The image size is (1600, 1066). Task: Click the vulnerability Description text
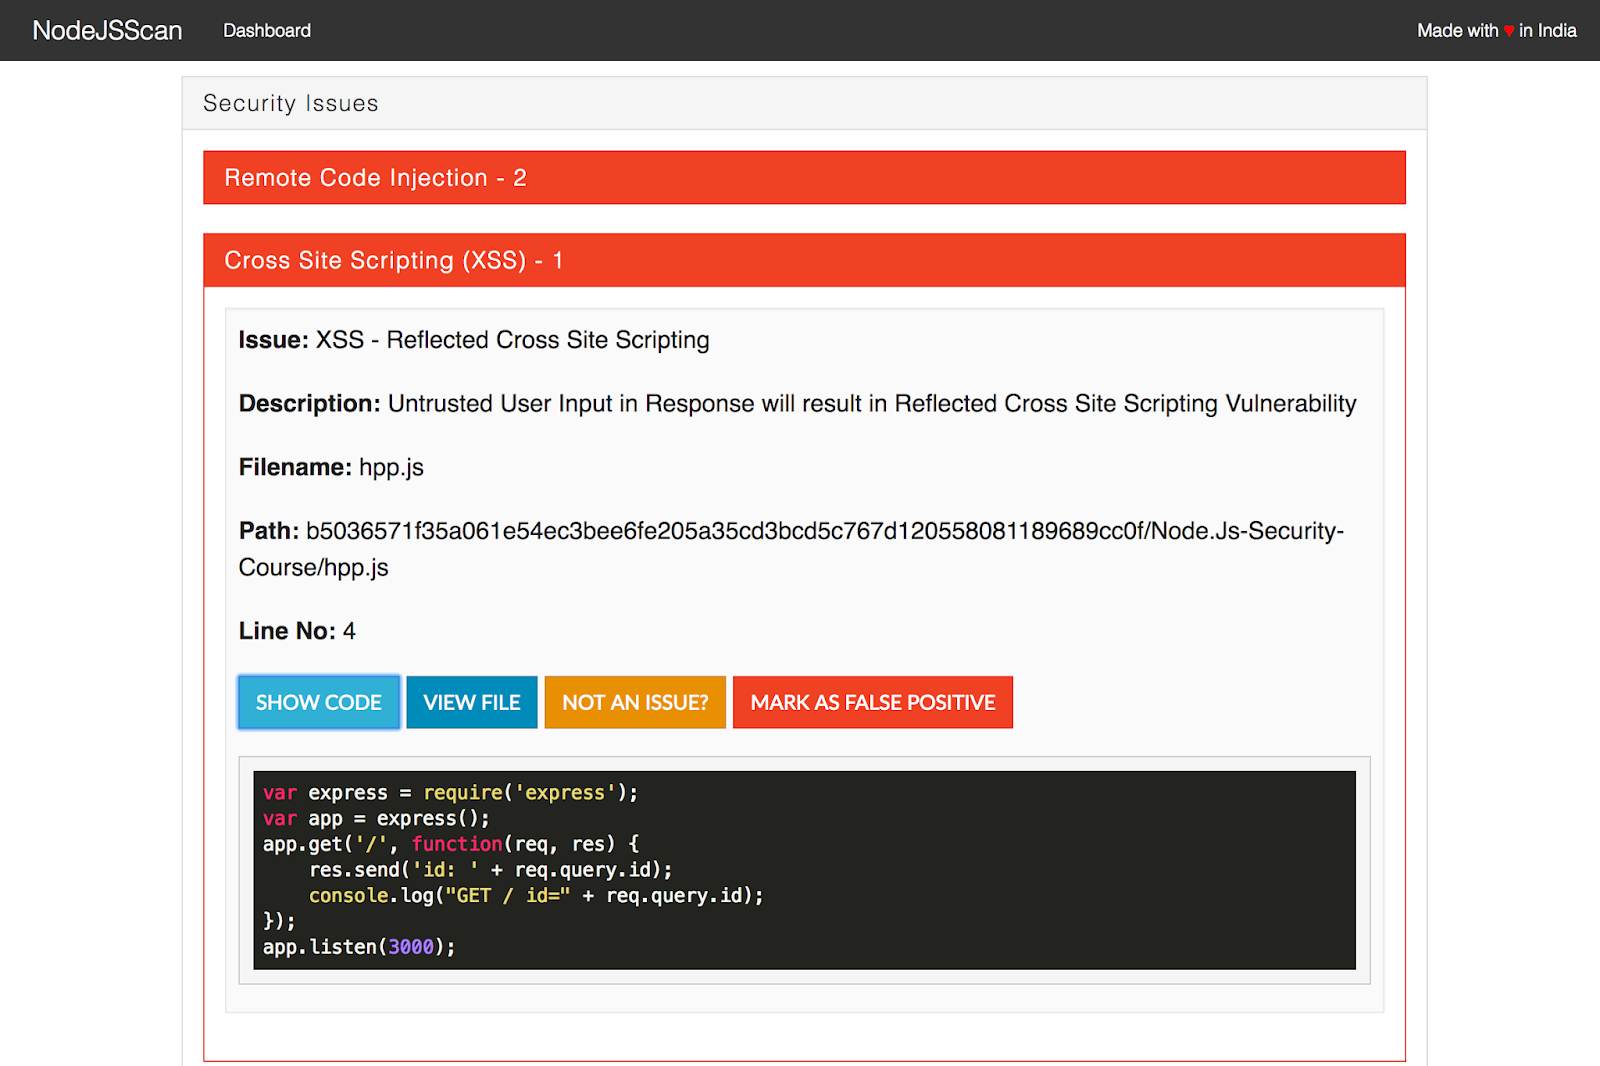(x=870, y=404)
